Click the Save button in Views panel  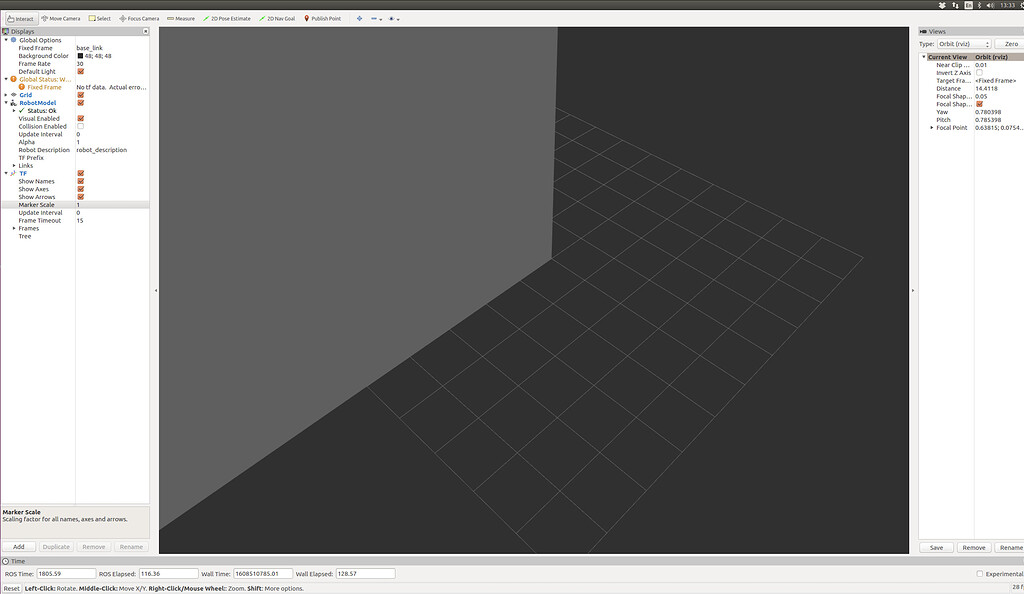pos(934,547)
